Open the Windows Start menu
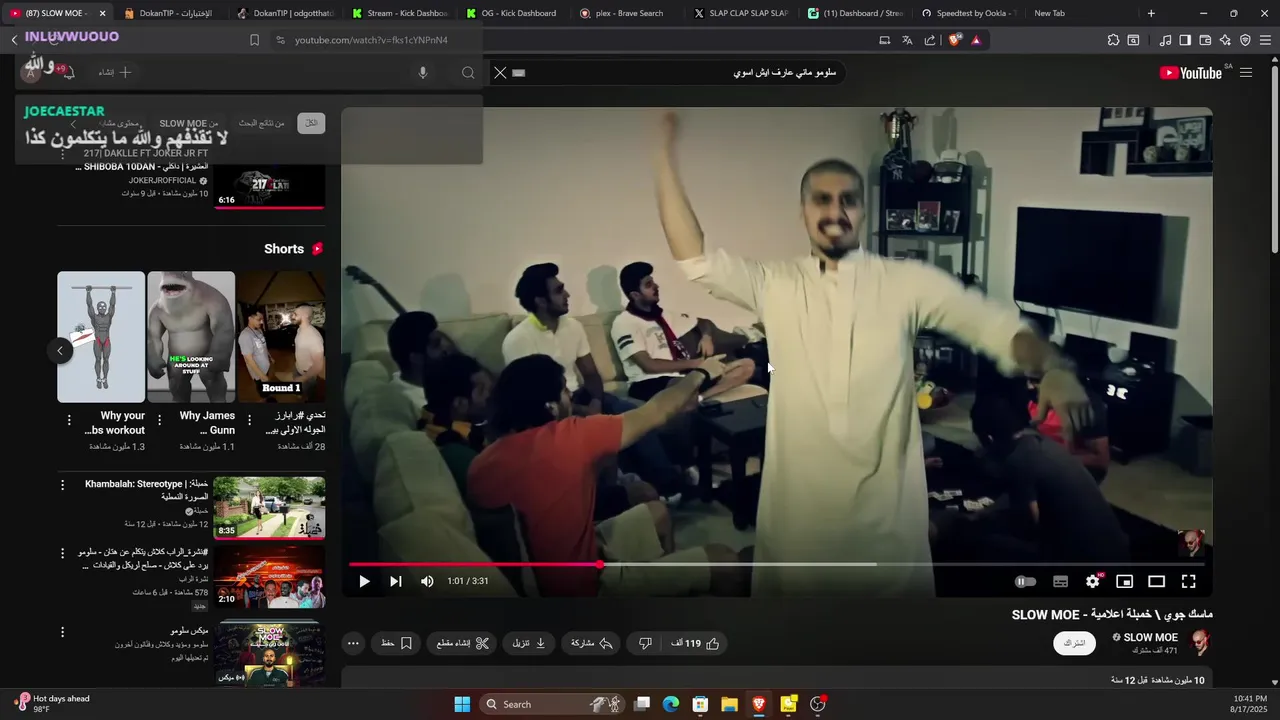 pyautogui.click(x=462, y=704)
